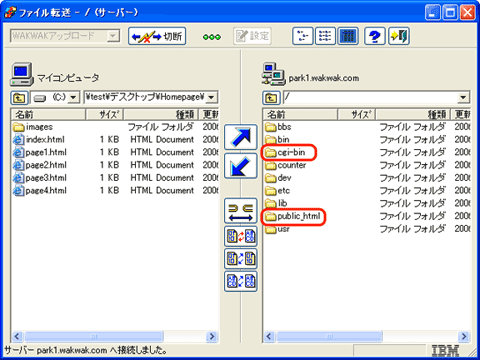
Task: Sort server list by サイズ column
Action: click(x=357, y=115)
